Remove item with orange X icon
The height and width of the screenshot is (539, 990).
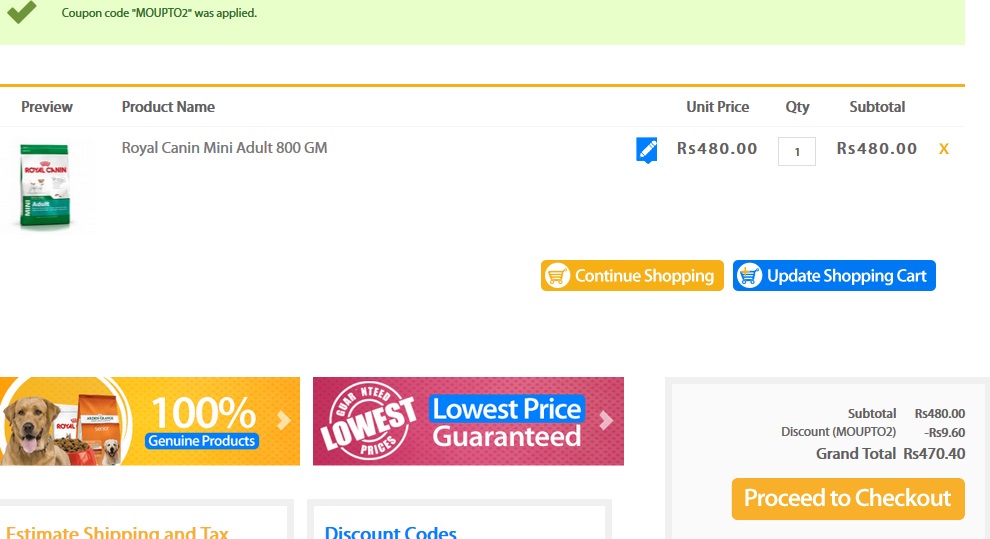(943, 149)
